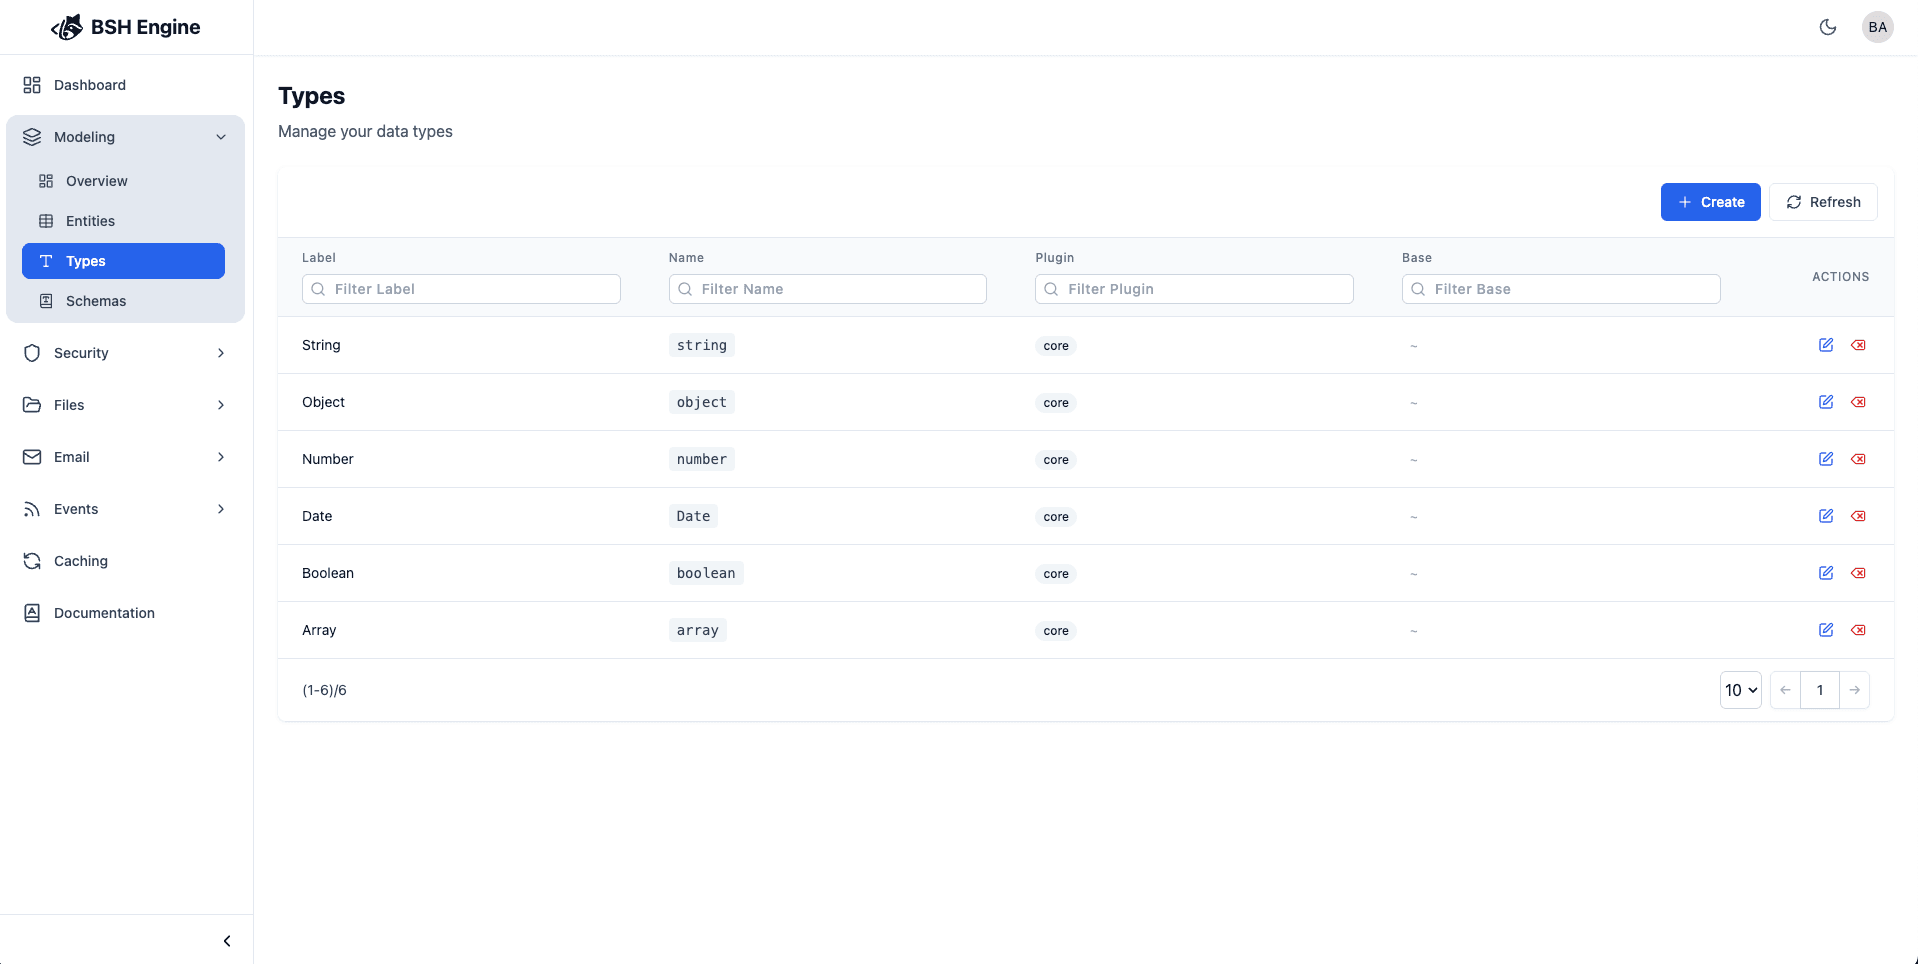This screenshot has width=1918, height=964.
Task: Collapse the sidebar with the bottom chevron
Action: (226, 941)
